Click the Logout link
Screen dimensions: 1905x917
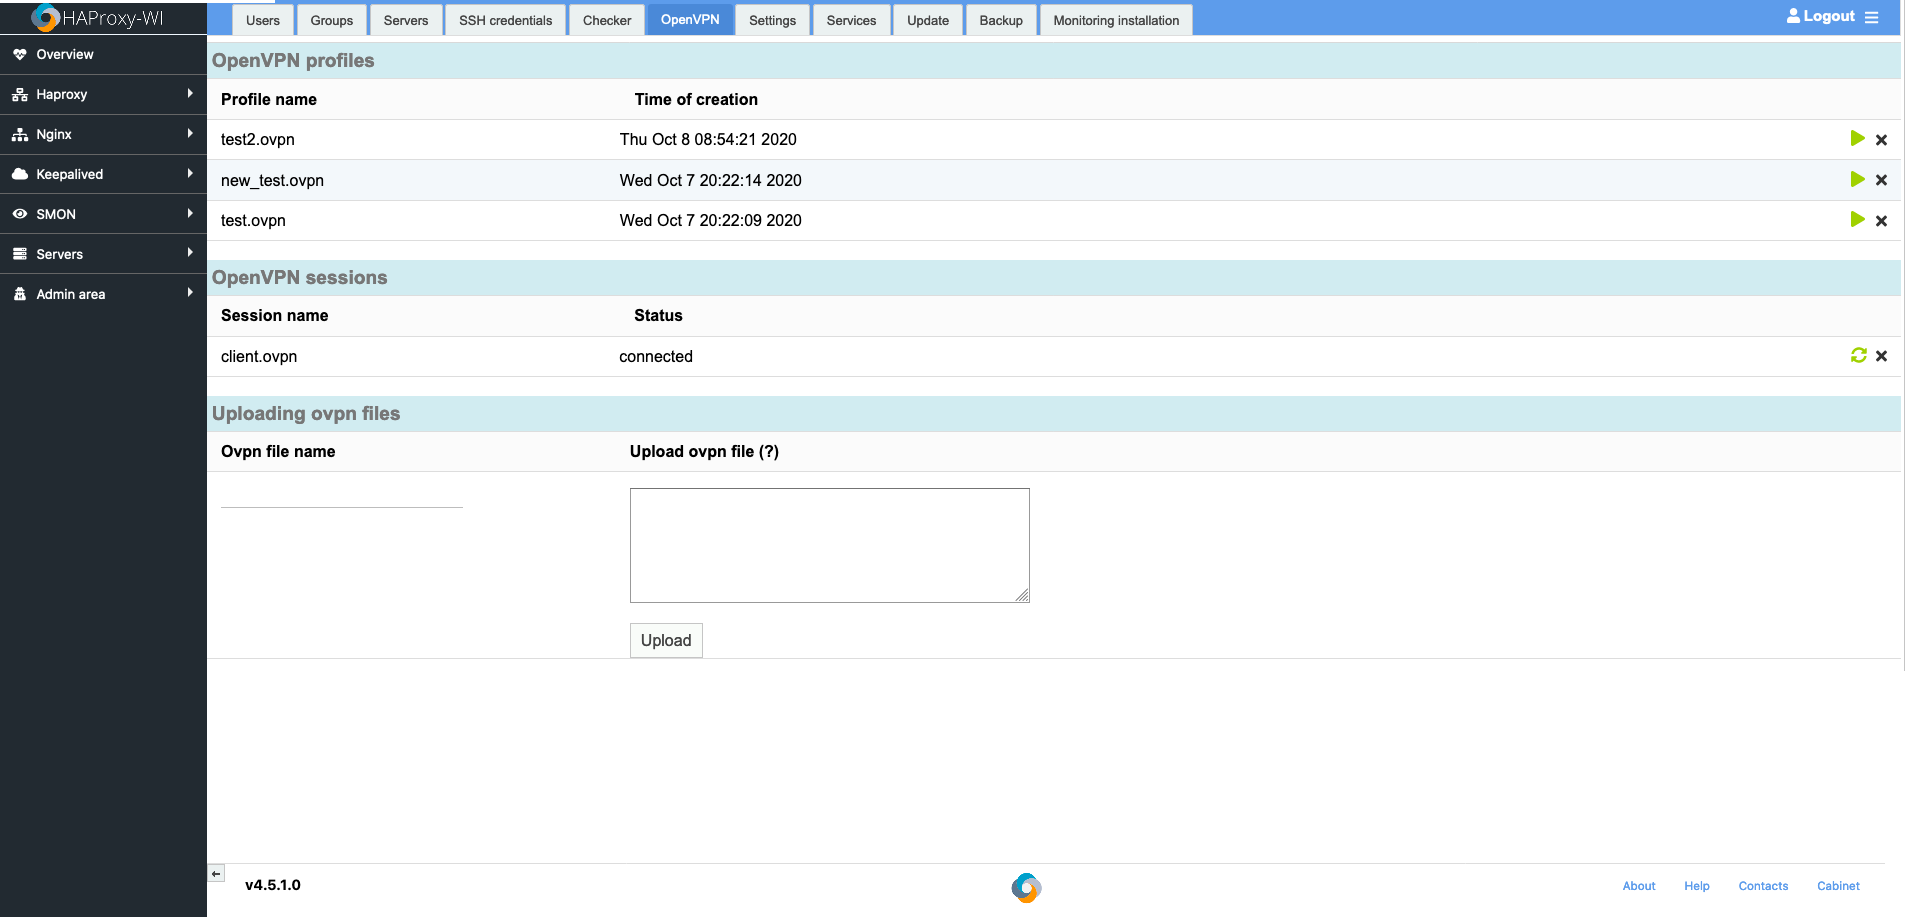[1829, 16]
